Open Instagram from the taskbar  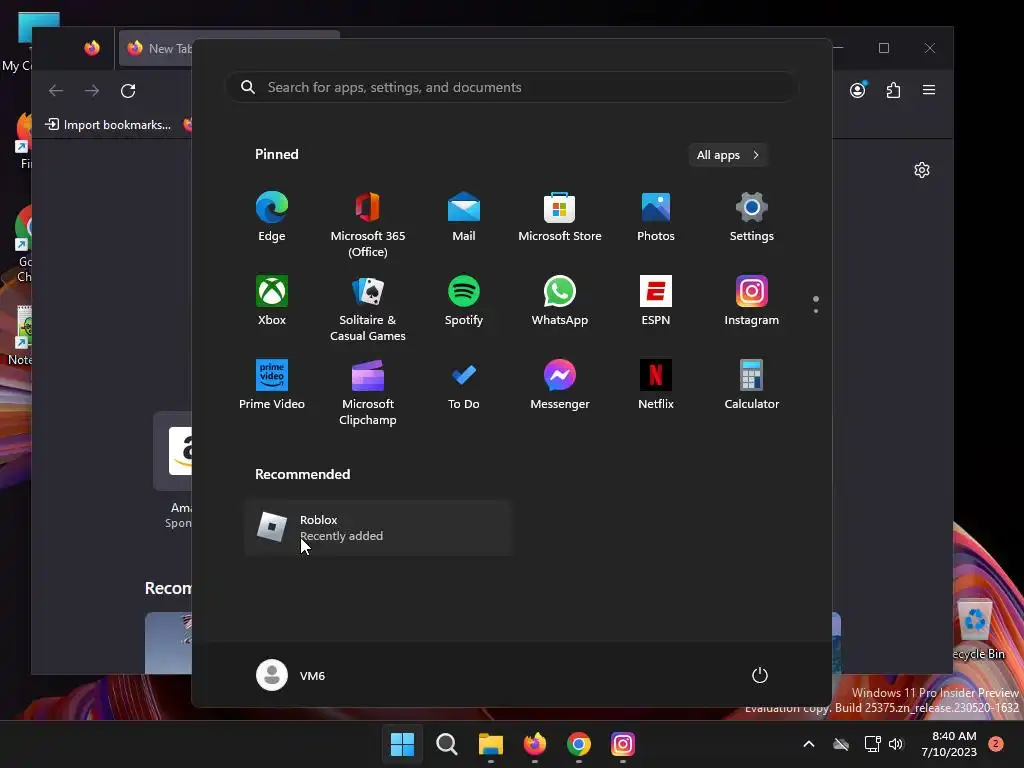pos(622,744)
